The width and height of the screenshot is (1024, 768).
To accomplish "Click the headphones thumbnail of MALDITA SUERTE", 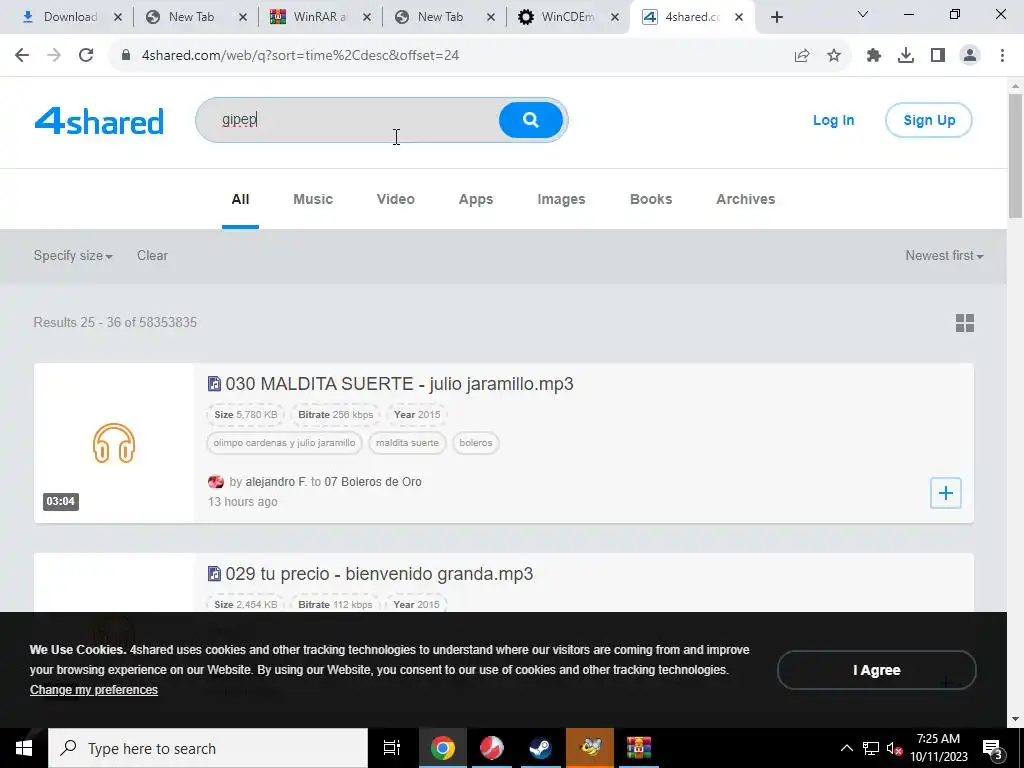I will click(x=114, y=443).
